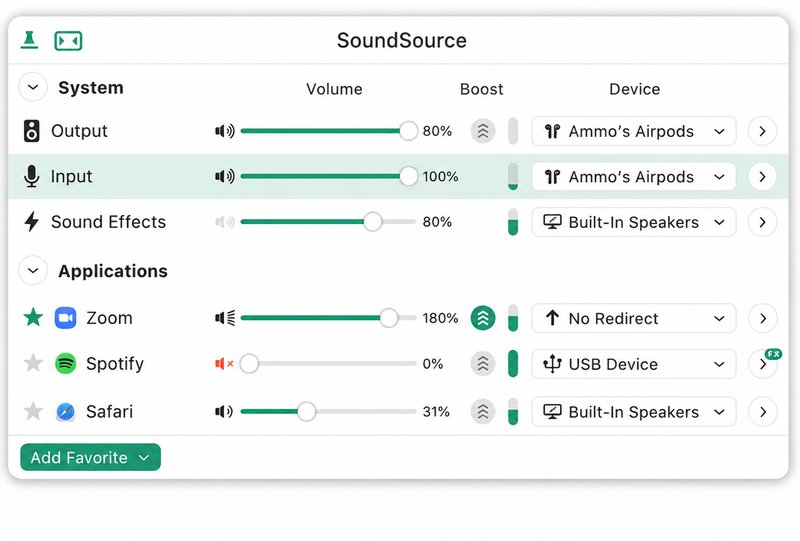The width and height of the screenshot is (800, 541).
Task: Open Zoom's No Redirect device dropdown
Action: coord(634,318)
